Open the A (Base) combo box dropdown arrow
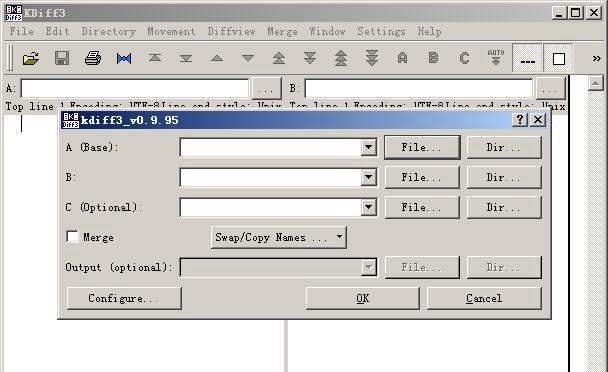The height and width of the screenshot is (372, 608). pyautogui.click(x=368, y=147)
